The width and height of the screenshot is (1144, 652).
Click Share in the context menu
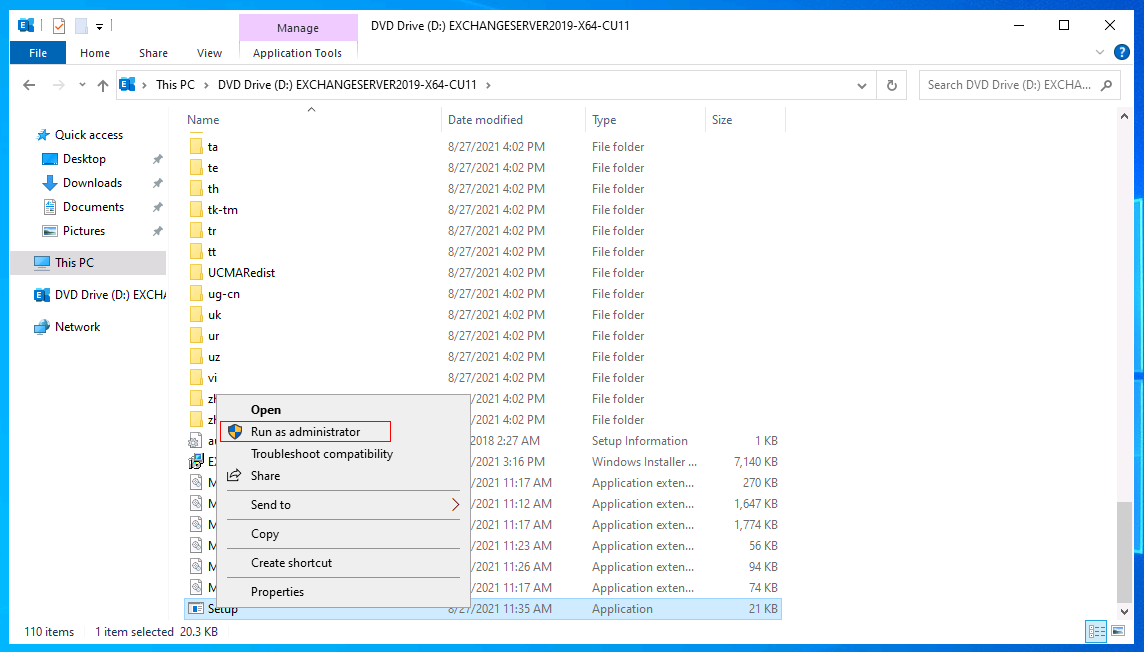tap(266, 476)
